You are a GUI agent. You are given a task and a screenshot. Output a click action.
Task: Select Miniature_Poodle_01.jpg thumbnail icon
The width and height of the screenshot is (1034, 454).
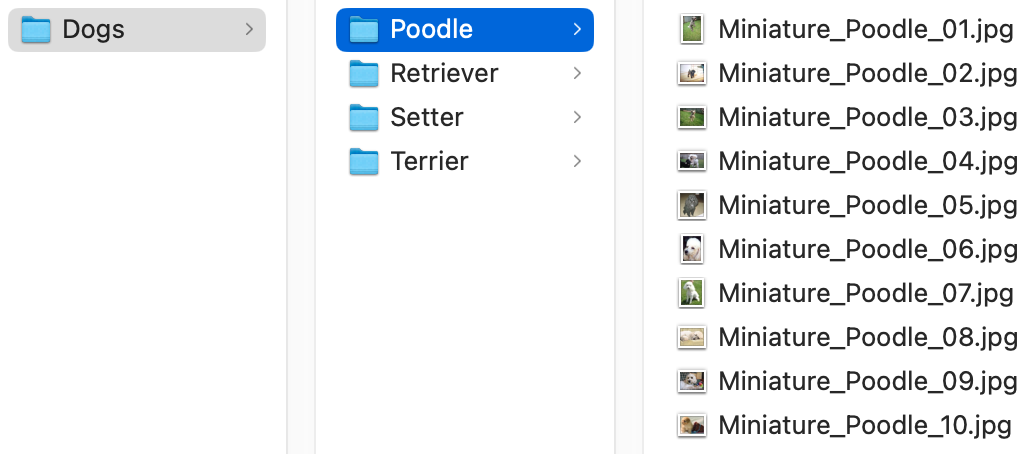point(692,30)
